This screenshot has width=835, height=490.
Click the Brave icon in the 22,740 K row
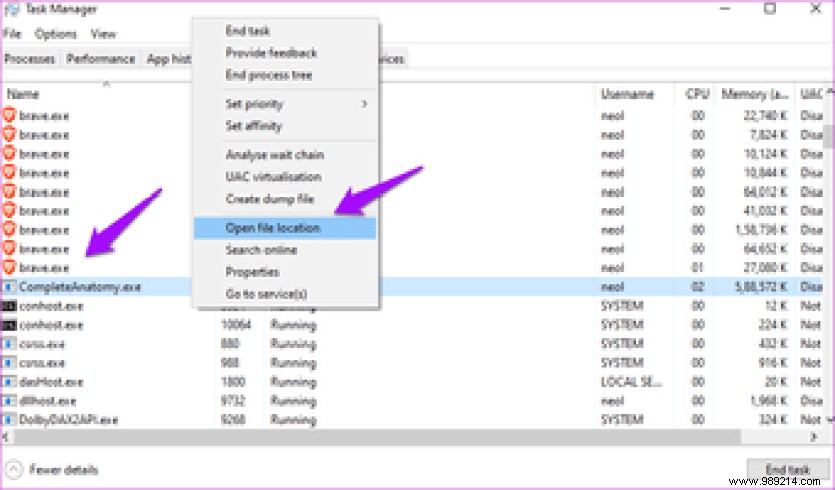click(x=9, y=115)
